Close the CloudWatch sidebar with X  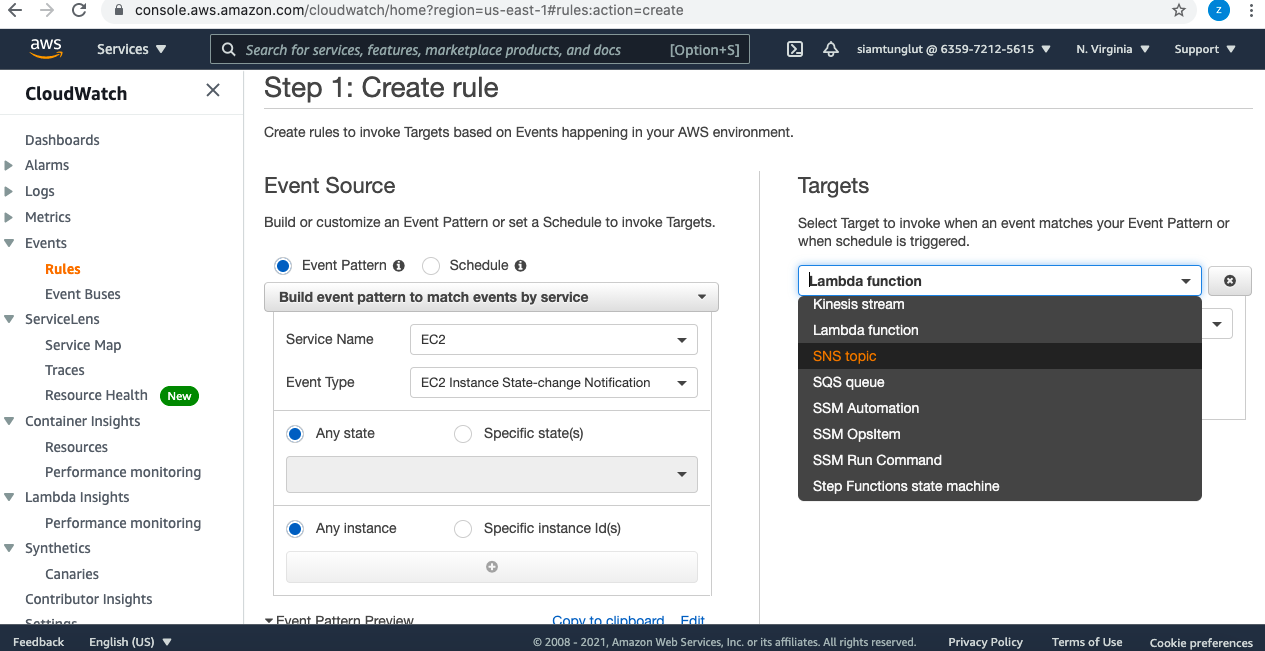coord(213,91)
